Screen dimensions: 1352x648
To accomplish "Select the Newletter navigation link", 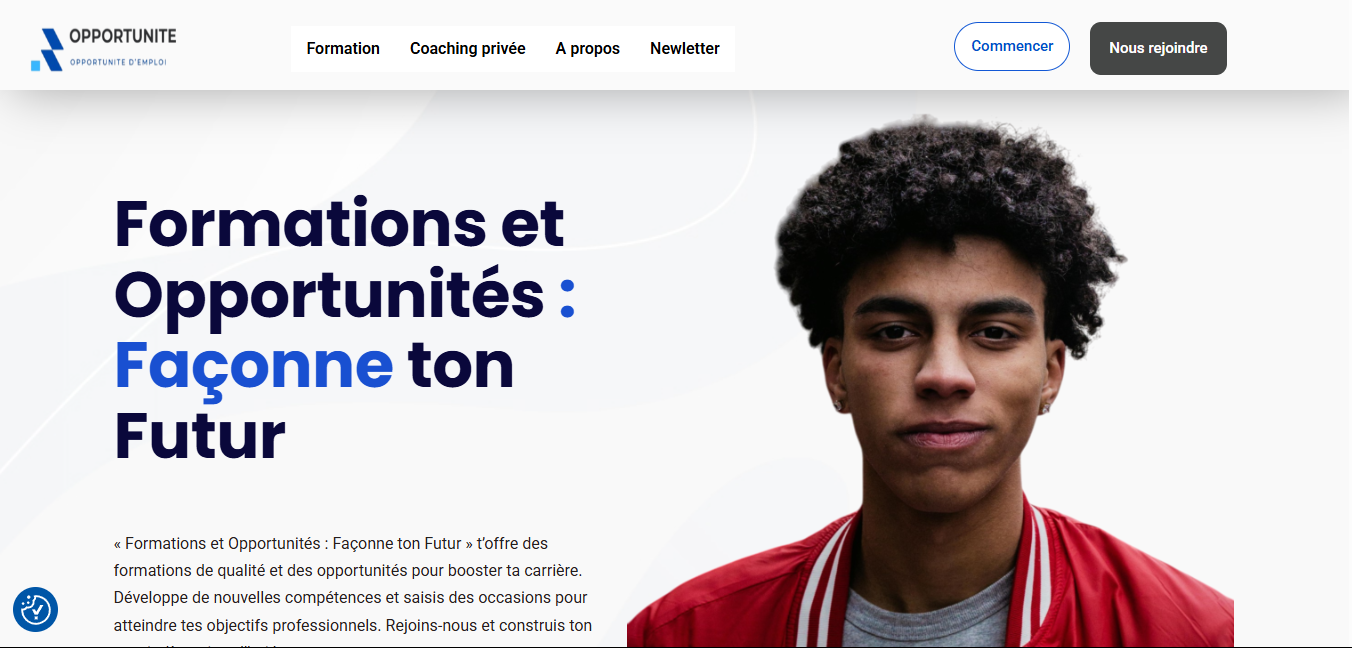I will pos(685,48).
